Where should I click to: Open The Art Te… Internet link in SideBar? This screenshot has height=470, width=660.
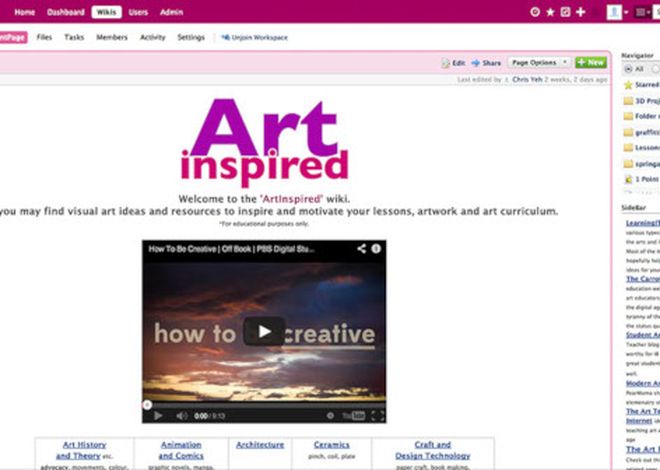click(x=643, y=416)
